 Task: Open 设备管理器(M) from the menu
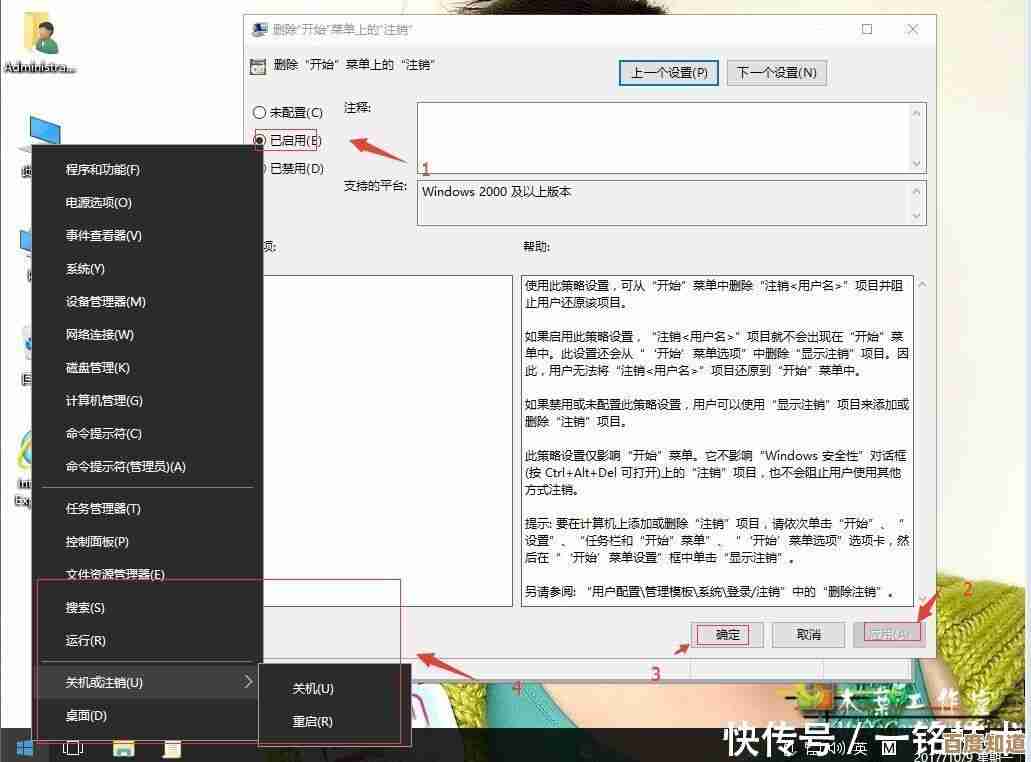[105, 302]
